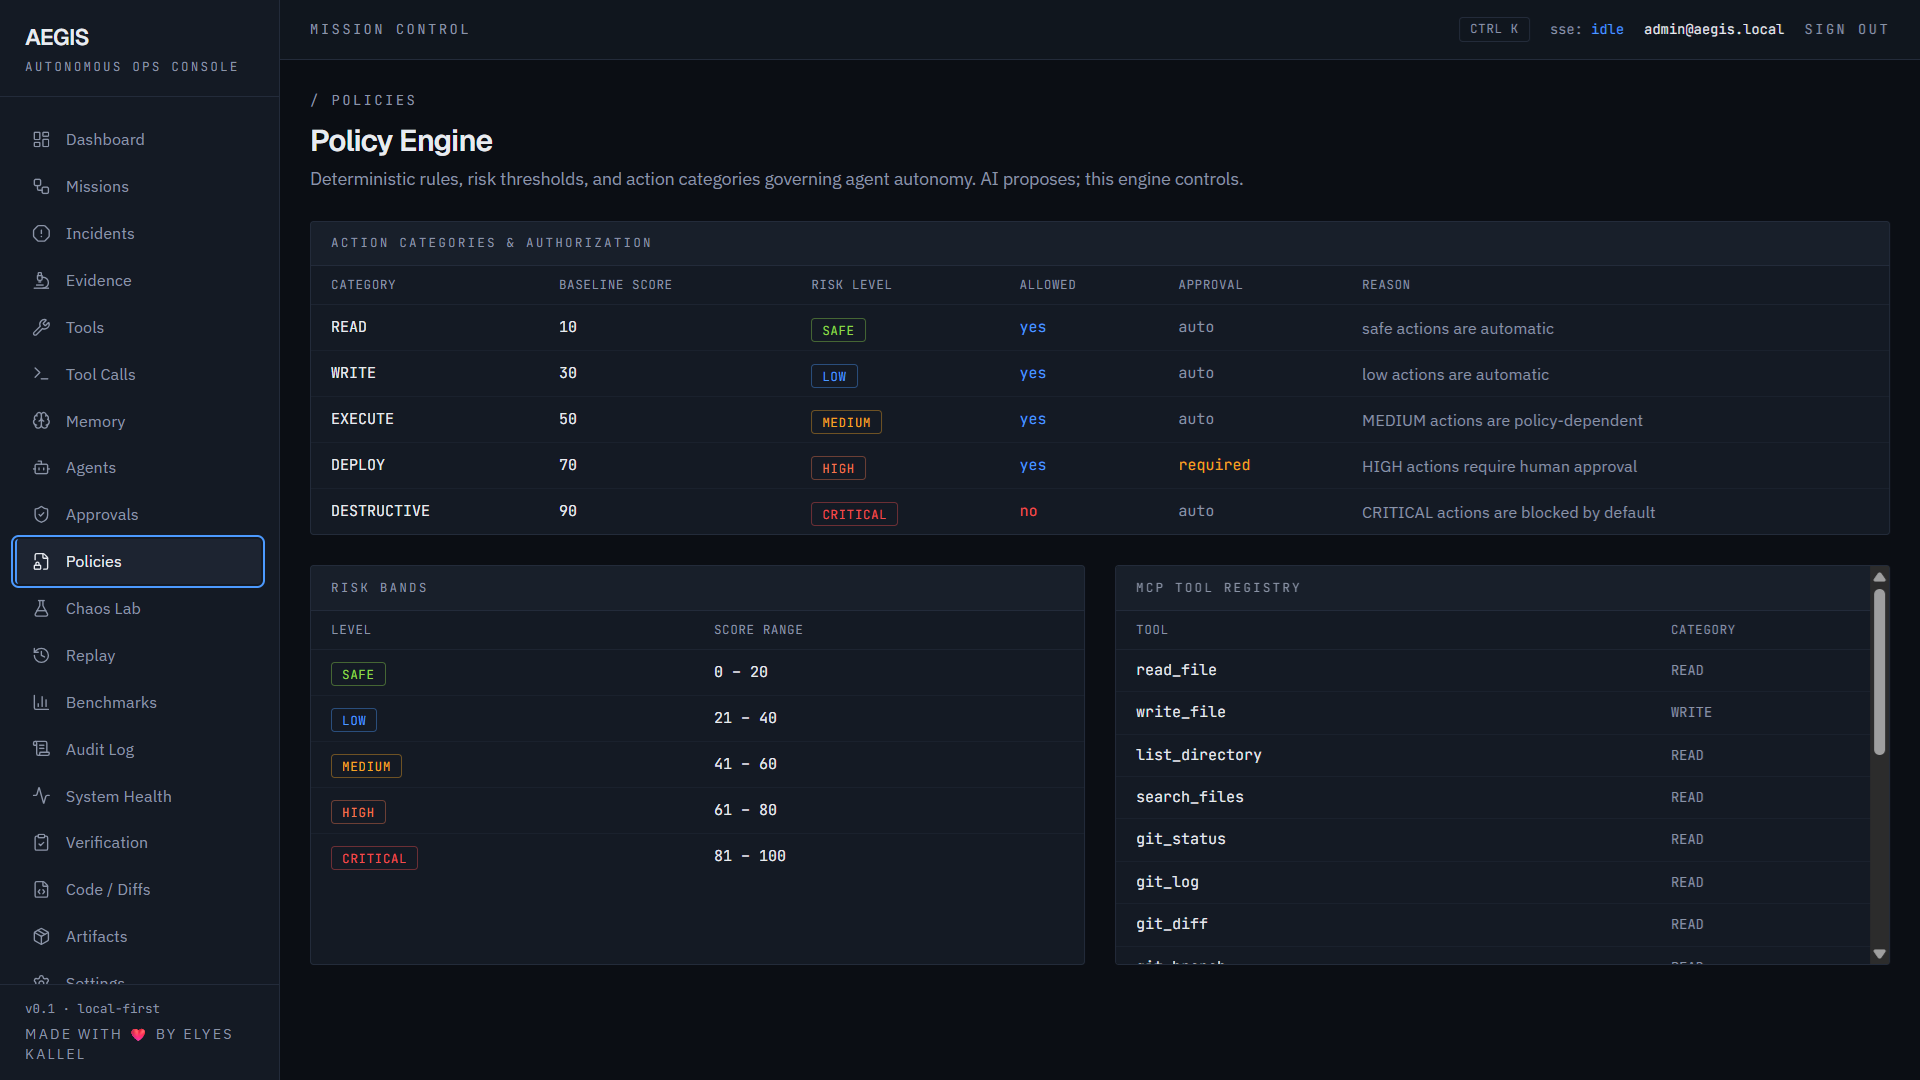Open the Policies menu item
The image size is (1920, 1080).
(x=138, y=562)
